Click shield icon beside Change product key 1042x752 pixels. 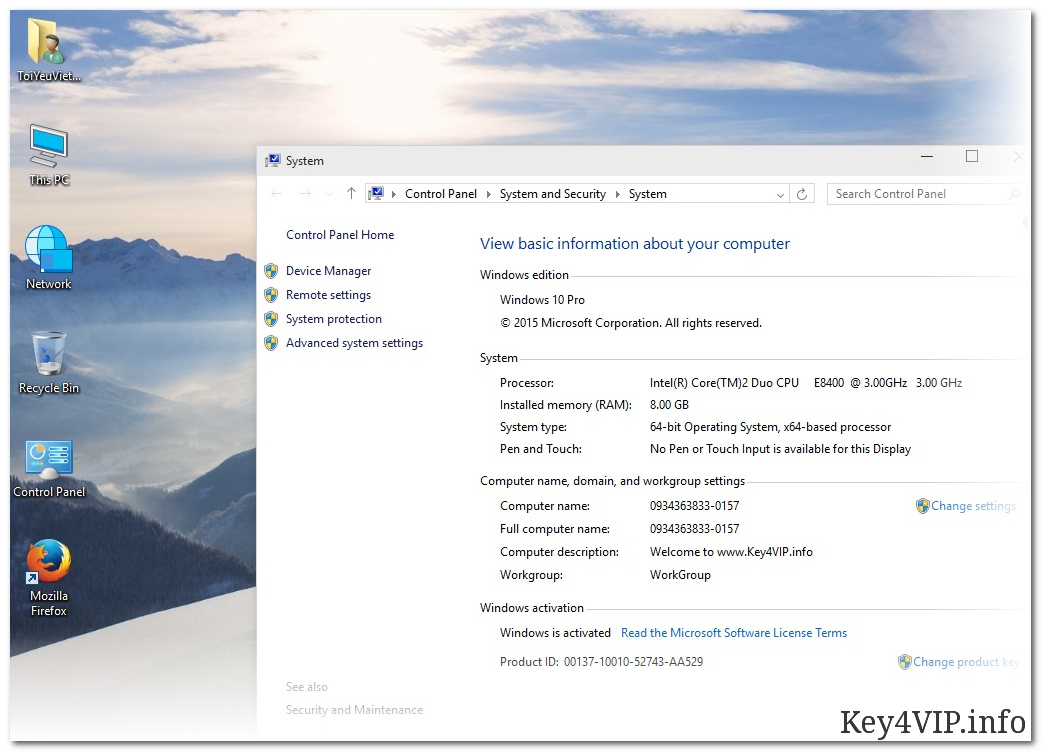pyautogui.click(x=904, y=662)
